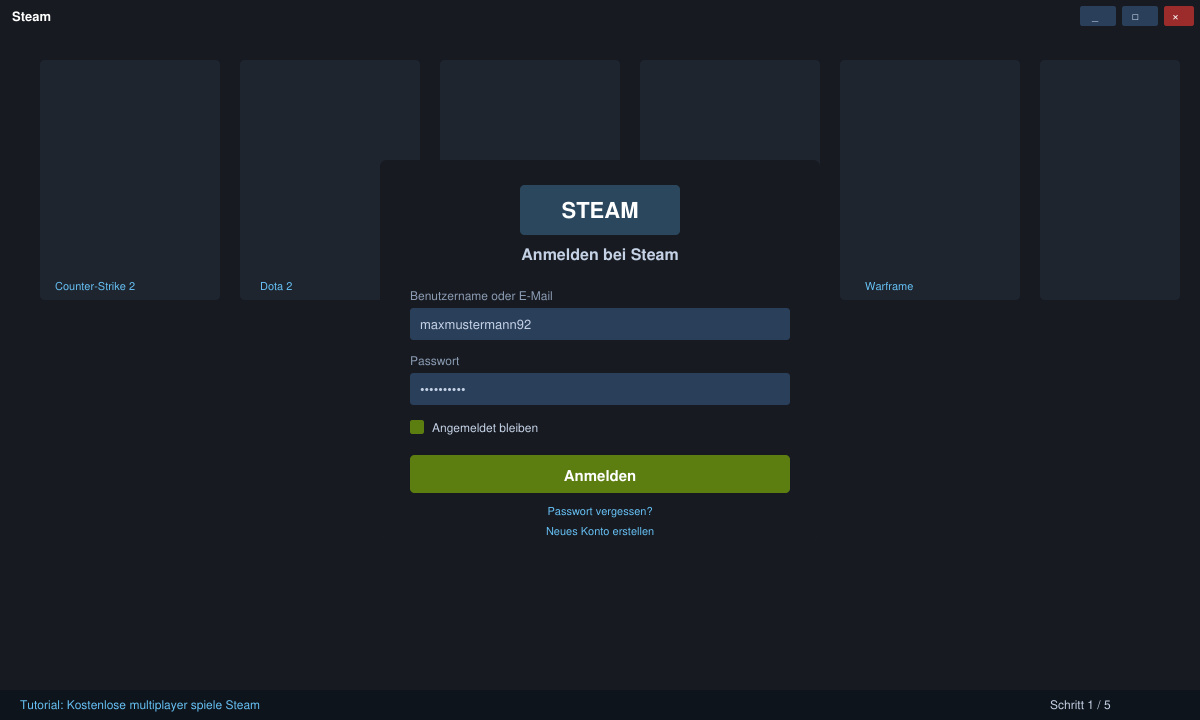Click the Dota 2 title text
The image size is (1200, 720).
coord(276,286)
